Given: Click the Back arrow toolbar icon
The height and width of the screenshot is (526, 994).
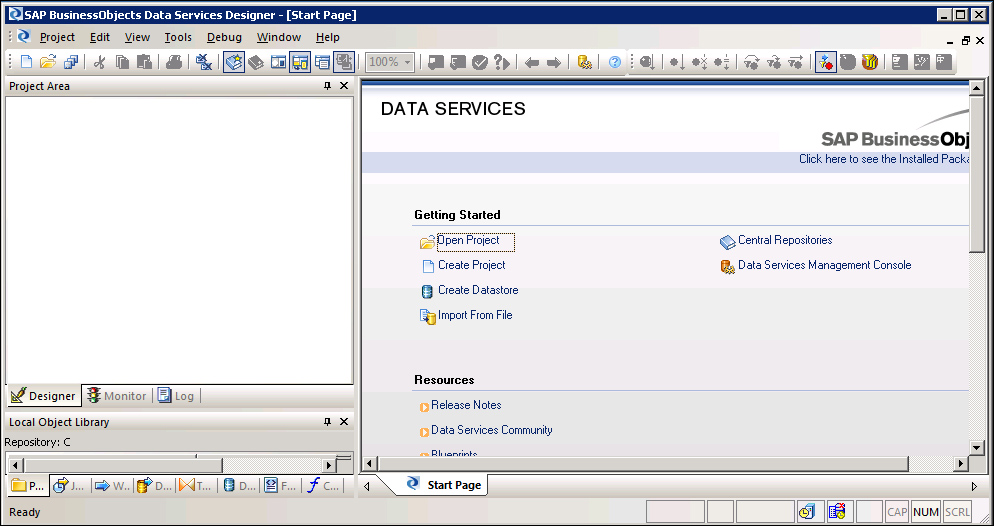Looking at the screenshot, I should 532,62.
